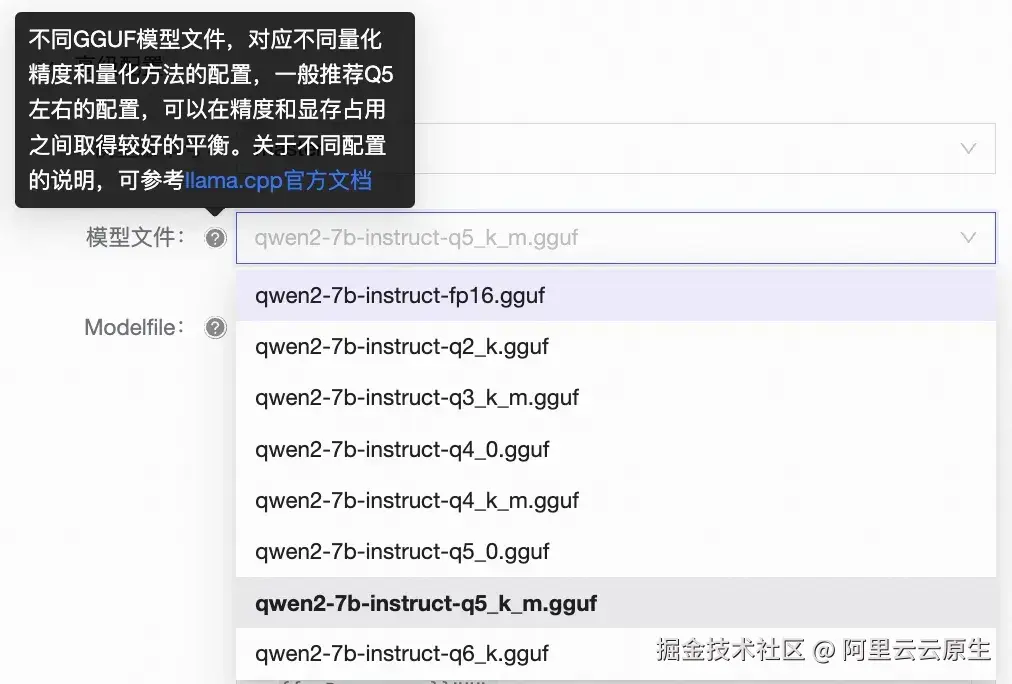Image resolution: width=1012 pixels, height=684 pixels.
Task: Choose qwen2-7b-instruct-q3_k_m.gguf model file
Action: [x=416, y=397]
